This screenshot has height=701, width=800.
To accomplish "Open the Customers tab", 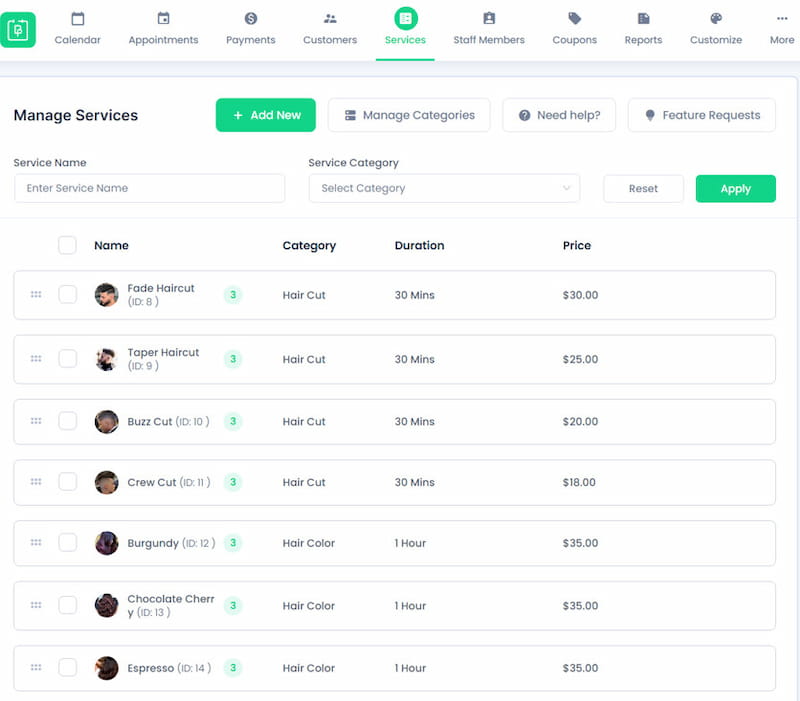I will pyautogui.click(x=330, y=30).
